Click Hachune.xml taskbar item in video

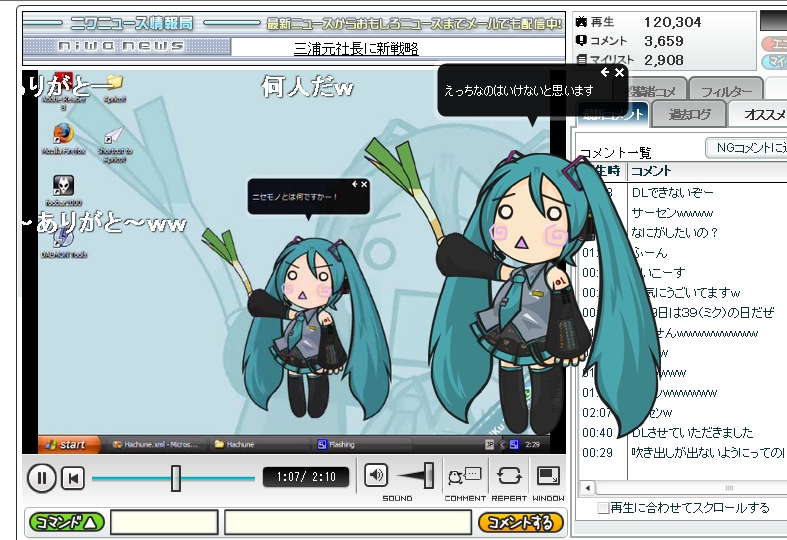155,444
